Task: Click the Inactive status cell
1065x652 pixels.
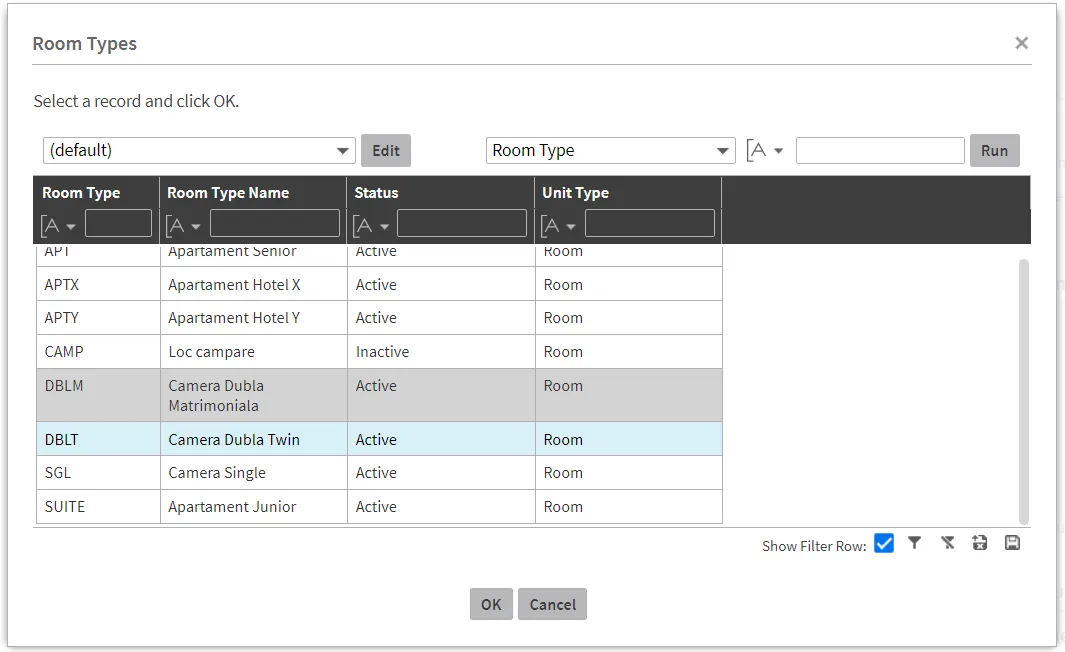Action: [x=441, y=352]
